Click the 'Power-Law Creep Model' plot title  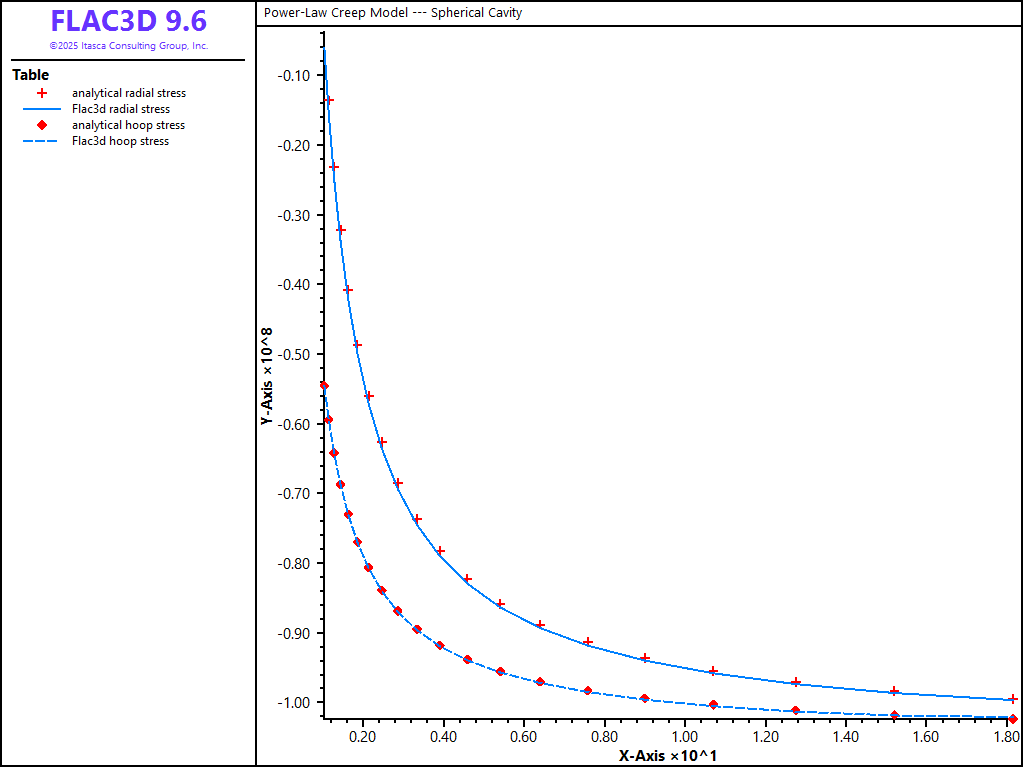click(393, 13)
